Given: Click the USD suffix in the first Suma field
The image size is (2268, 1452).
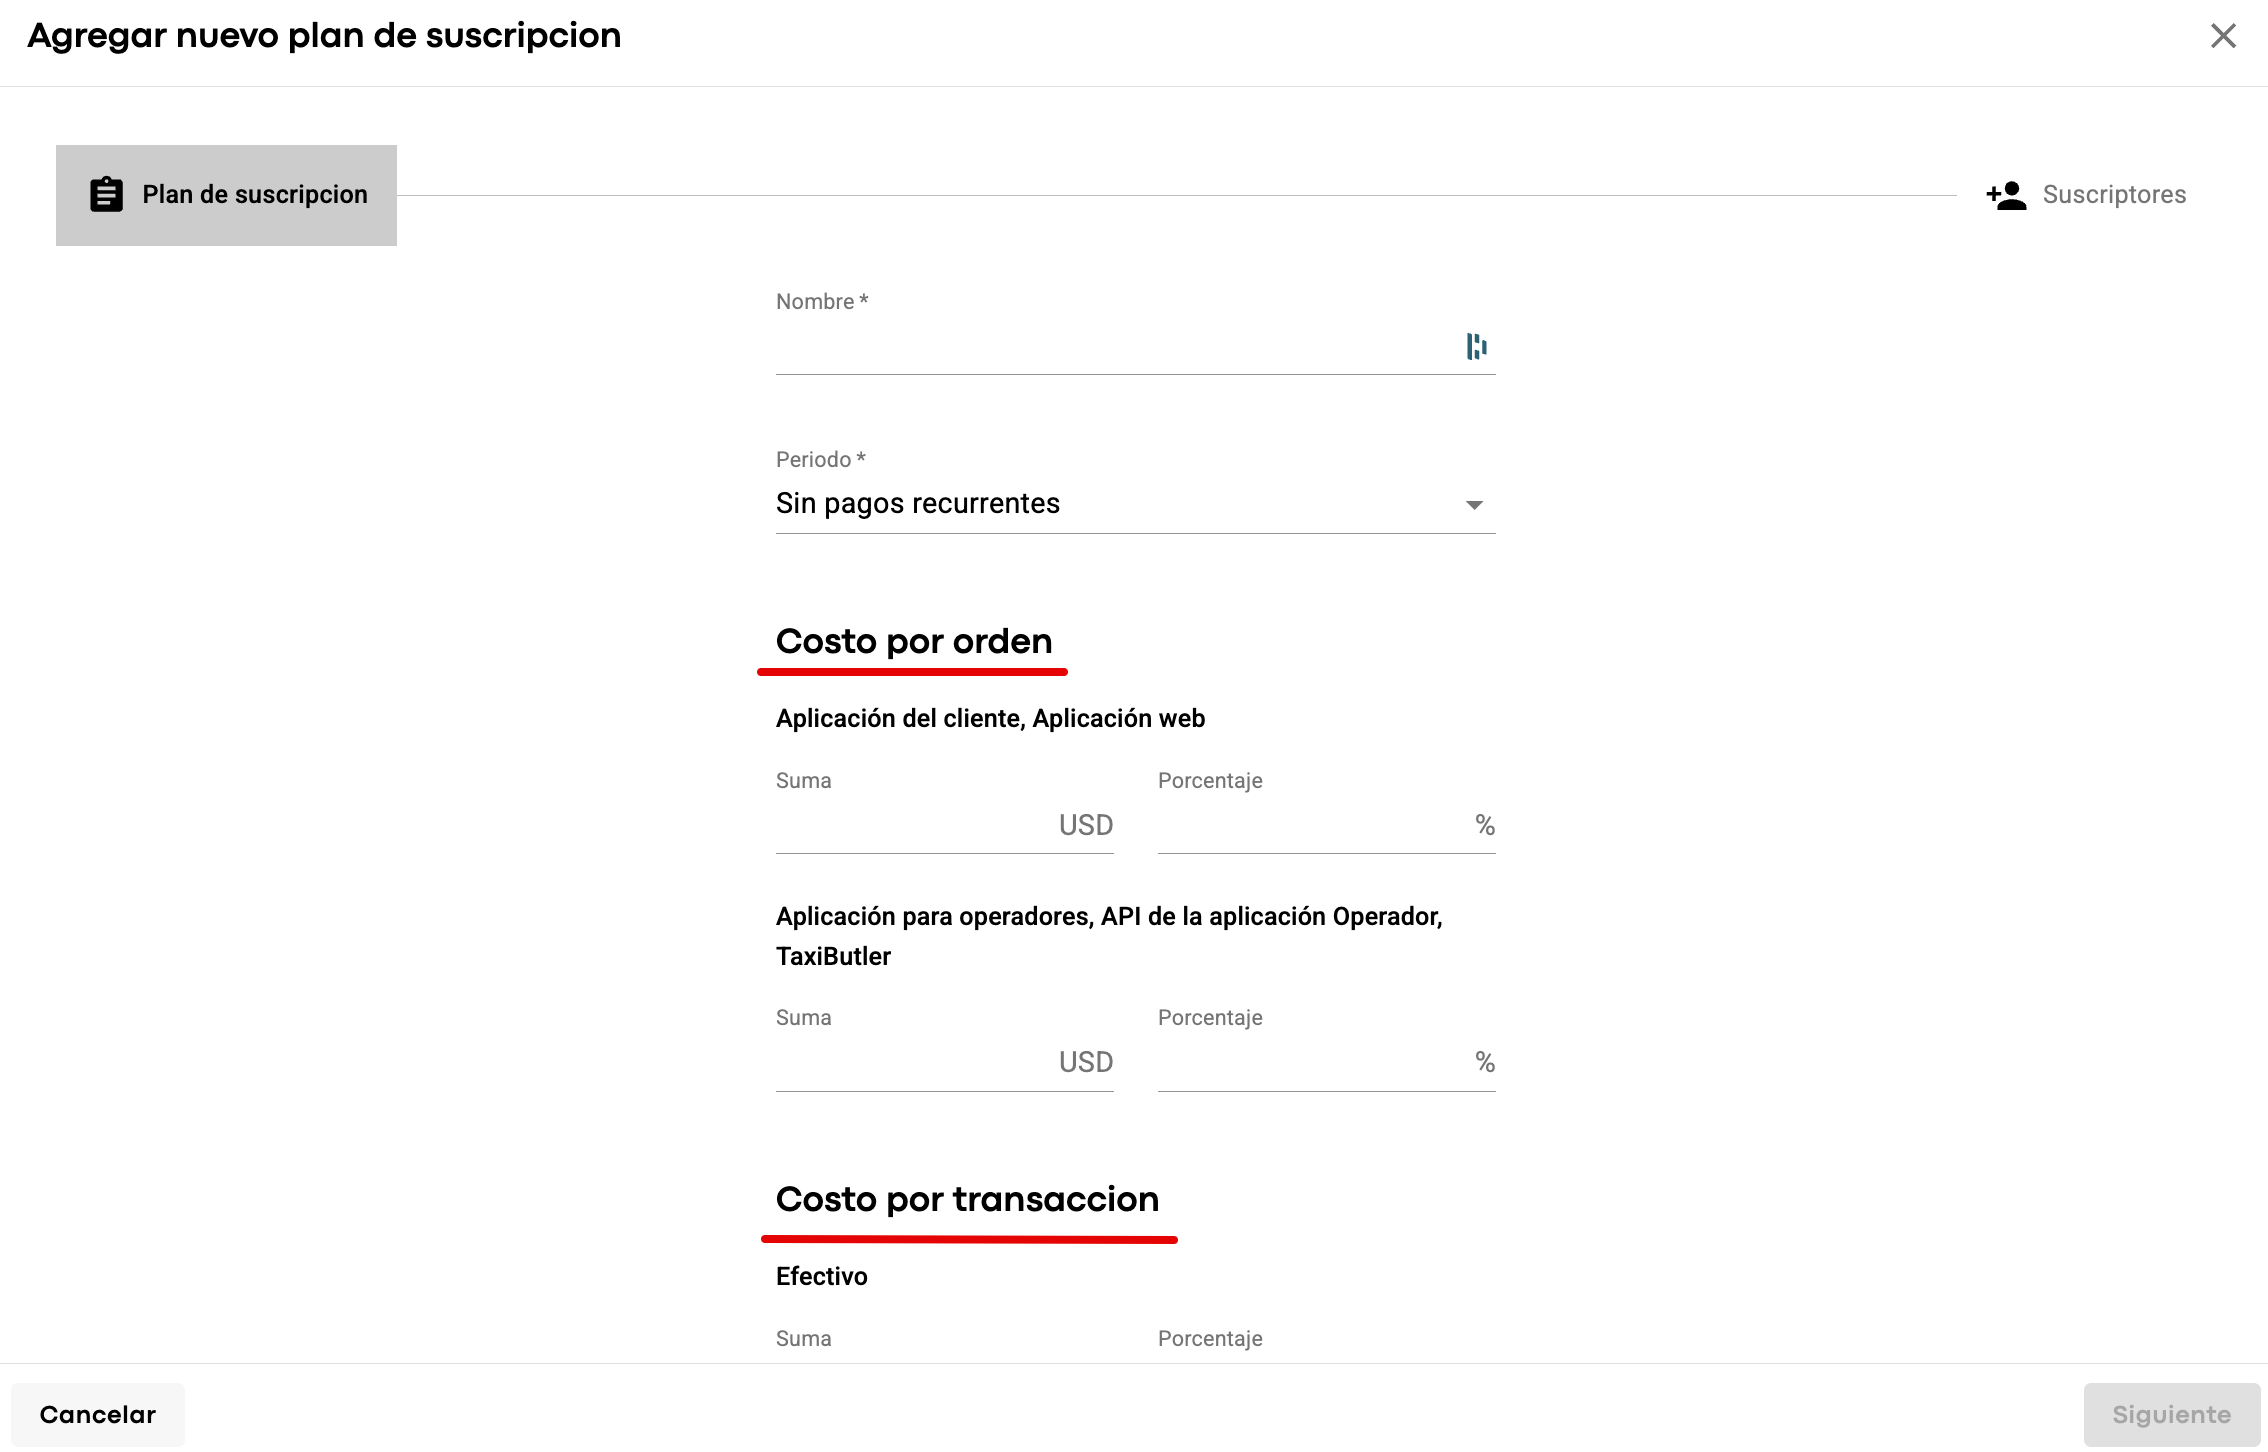Looking at the screenshot, I should [x=1085, y=826].
